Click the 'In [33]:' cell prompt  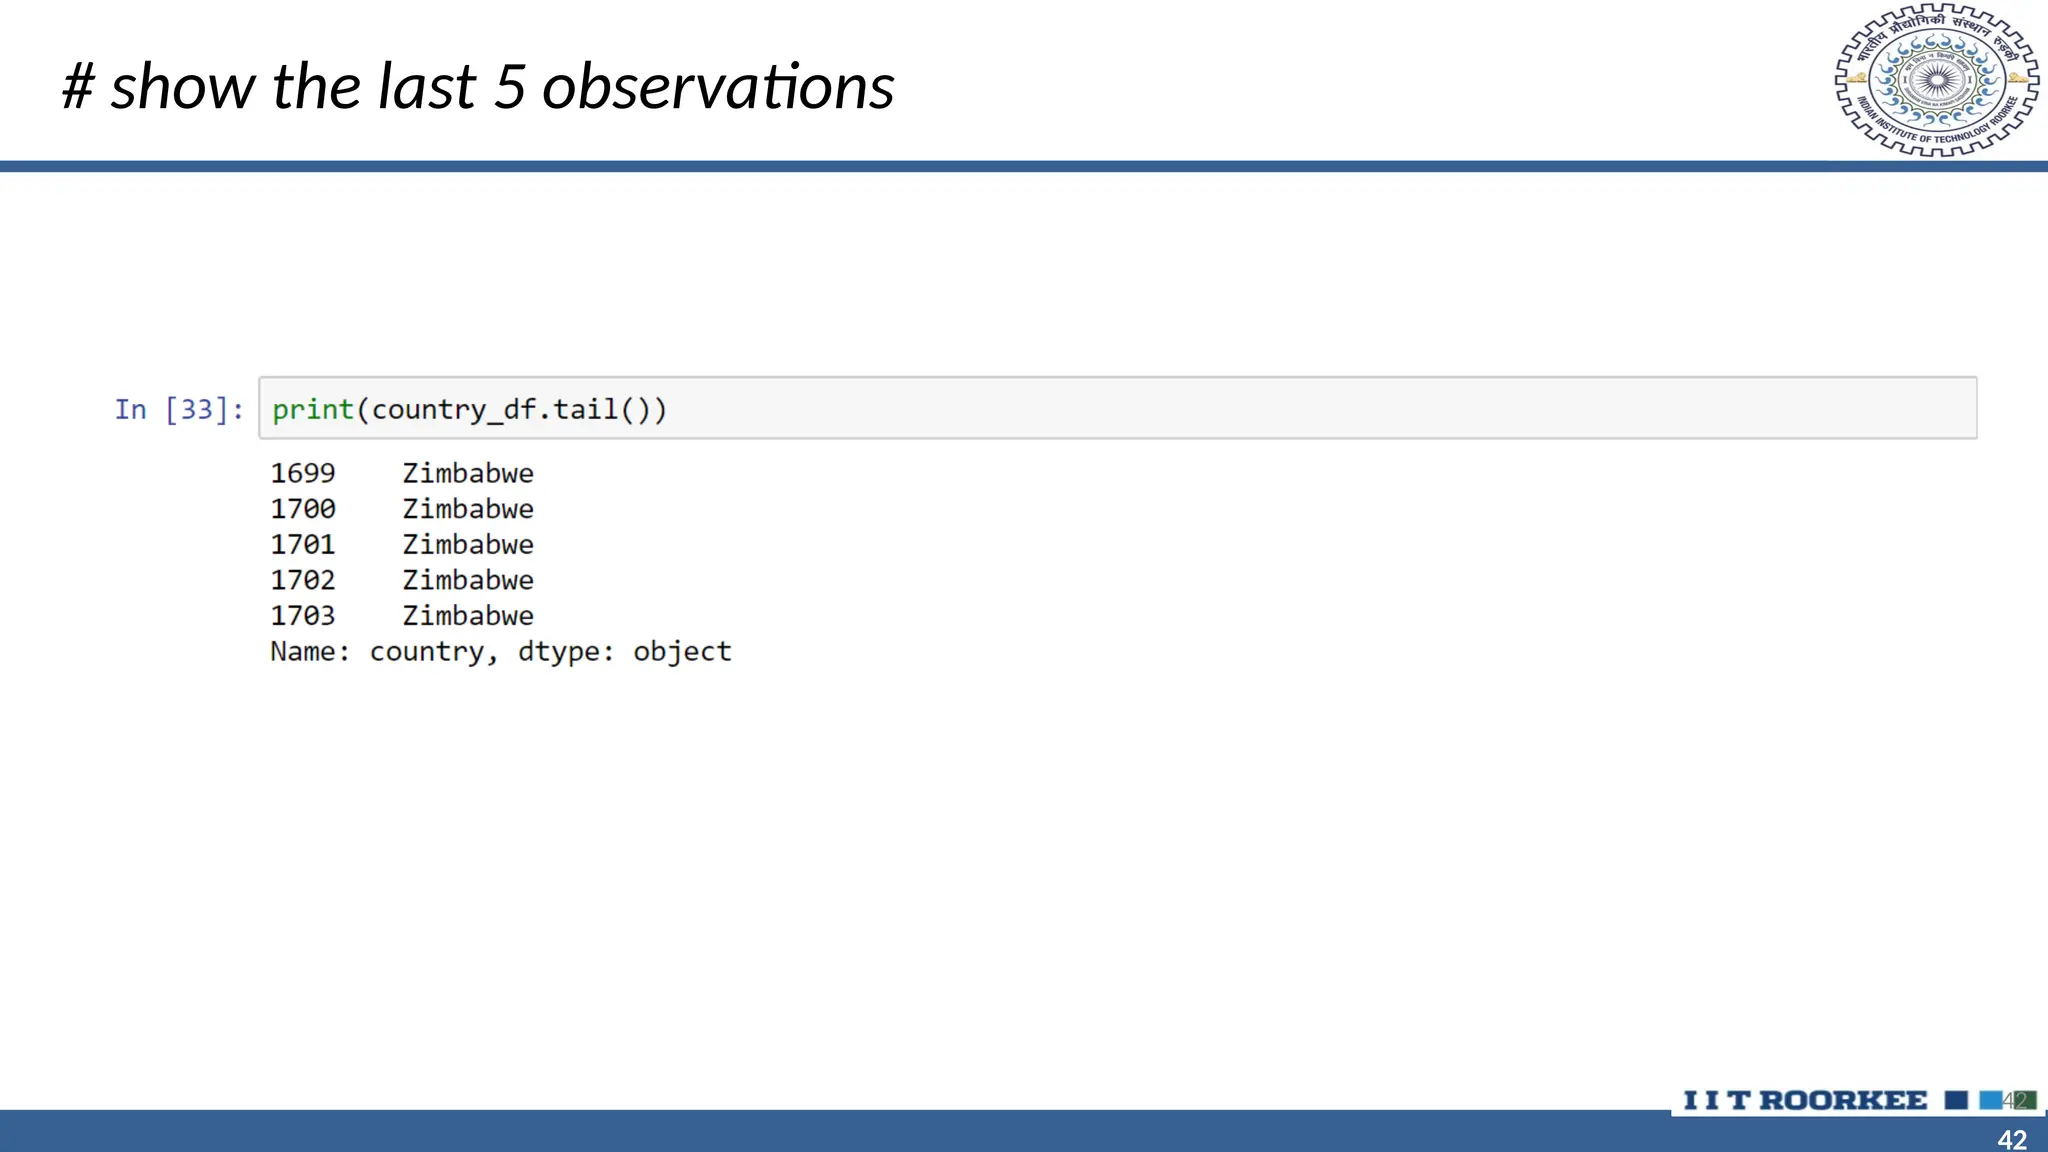[179, 409]
